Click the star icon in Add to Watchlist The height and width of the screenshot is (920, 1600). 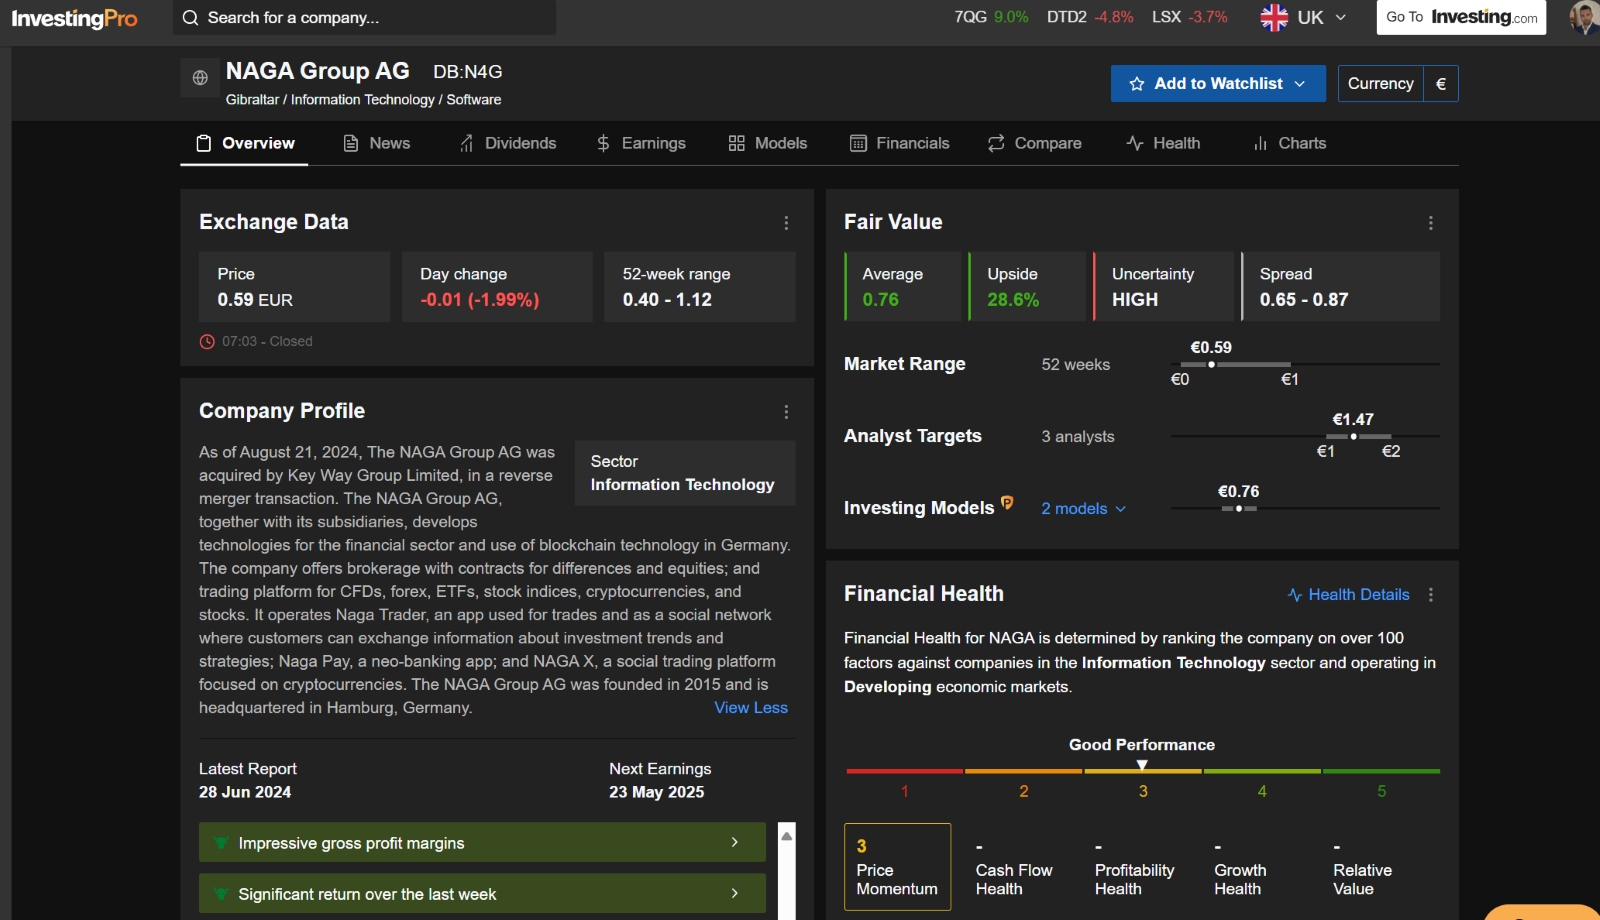pyautogui.click(x=1137, y=84)
